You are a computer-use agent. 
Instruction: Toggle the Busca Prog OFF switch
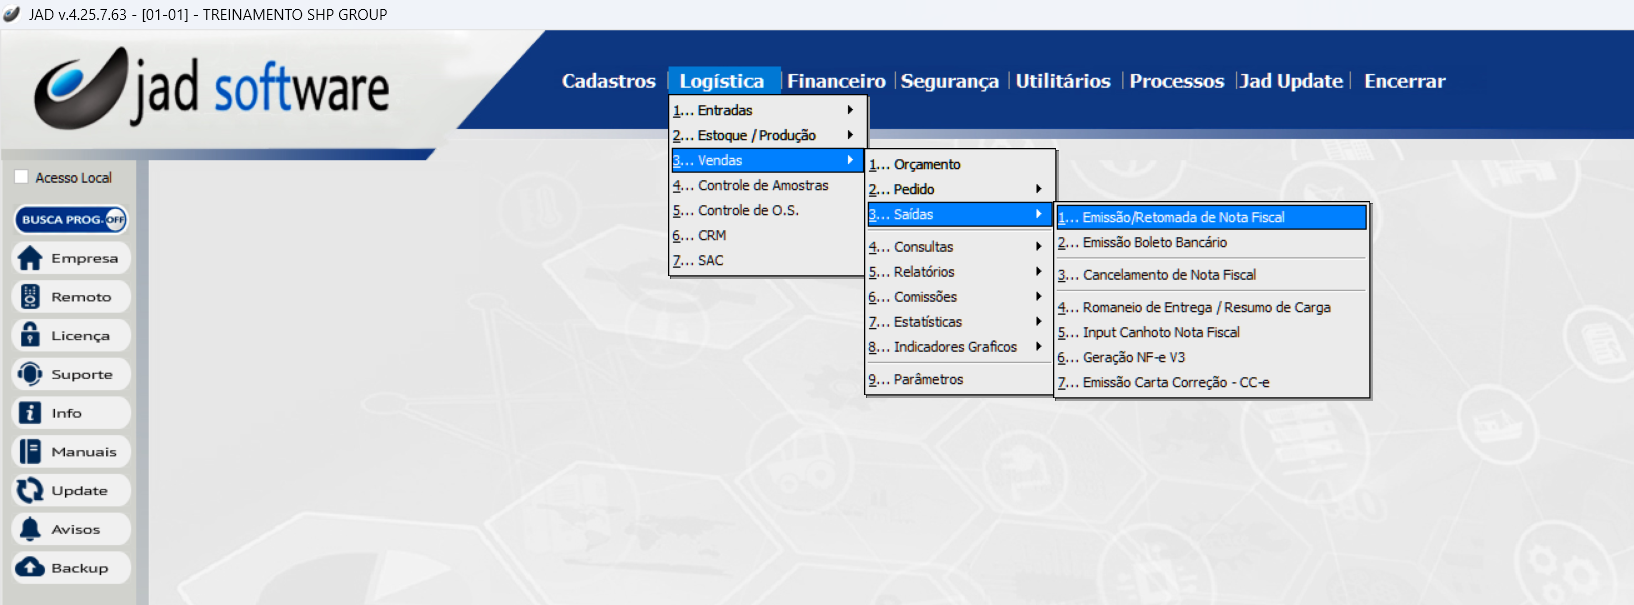pyautogui.click(x=115, y=219)
